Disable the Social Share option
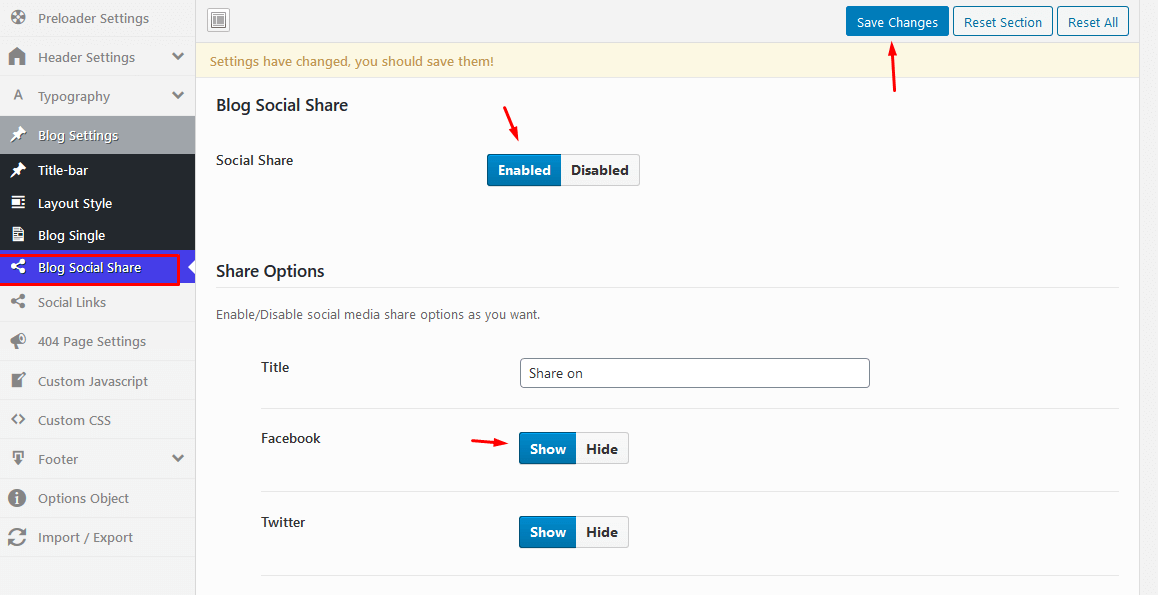The image size is (1158, 595). tap(599, 170)
